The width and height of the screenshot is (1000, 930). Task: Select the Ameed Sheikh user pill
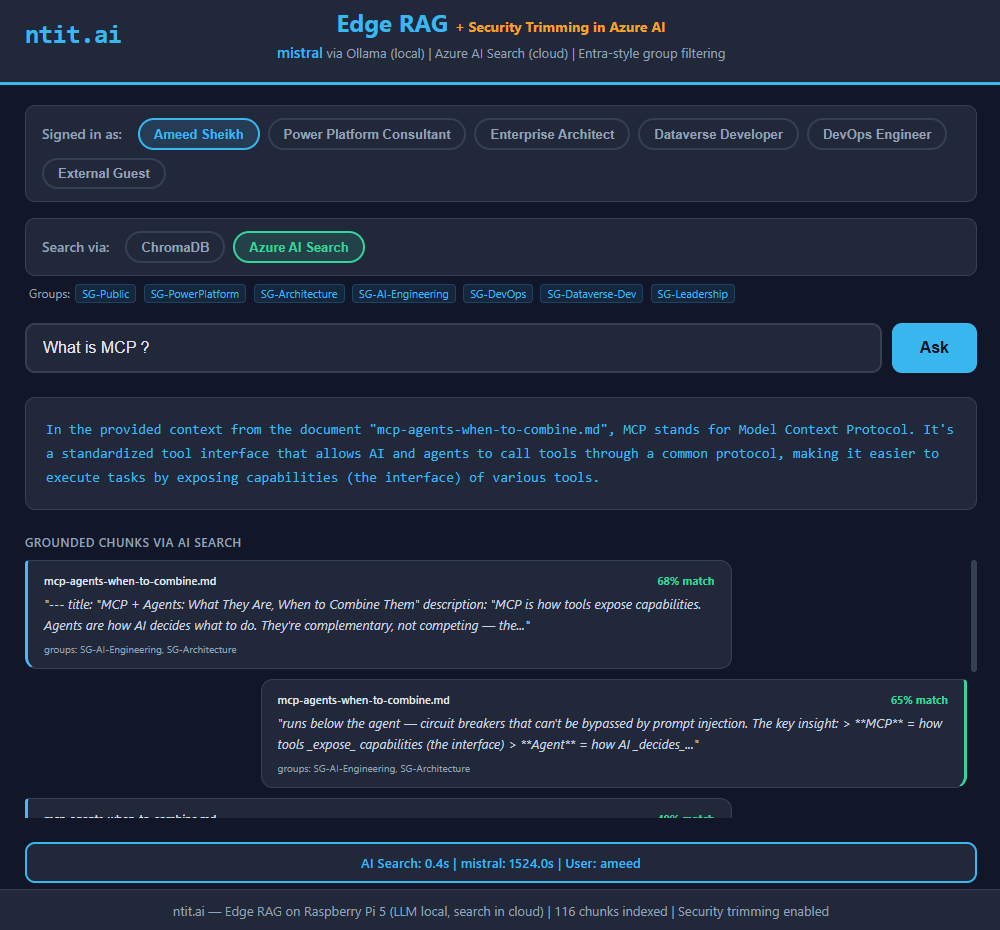click(199, 134)
